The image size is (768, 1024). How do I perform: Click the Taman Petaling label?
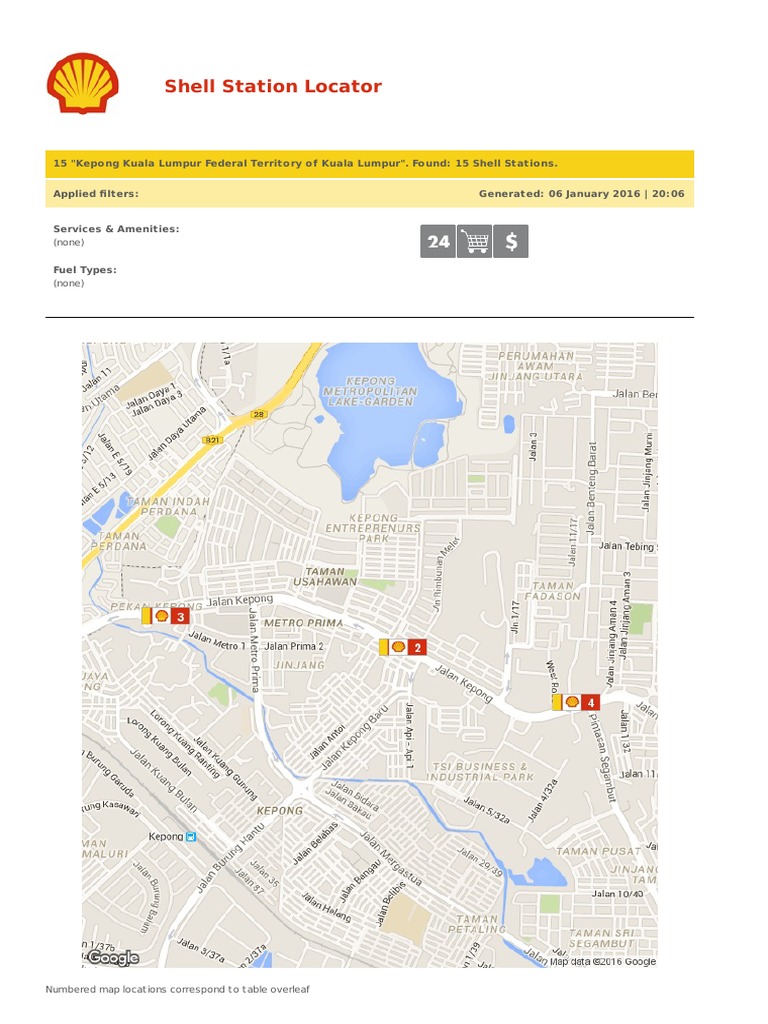(x=477, y=924)
